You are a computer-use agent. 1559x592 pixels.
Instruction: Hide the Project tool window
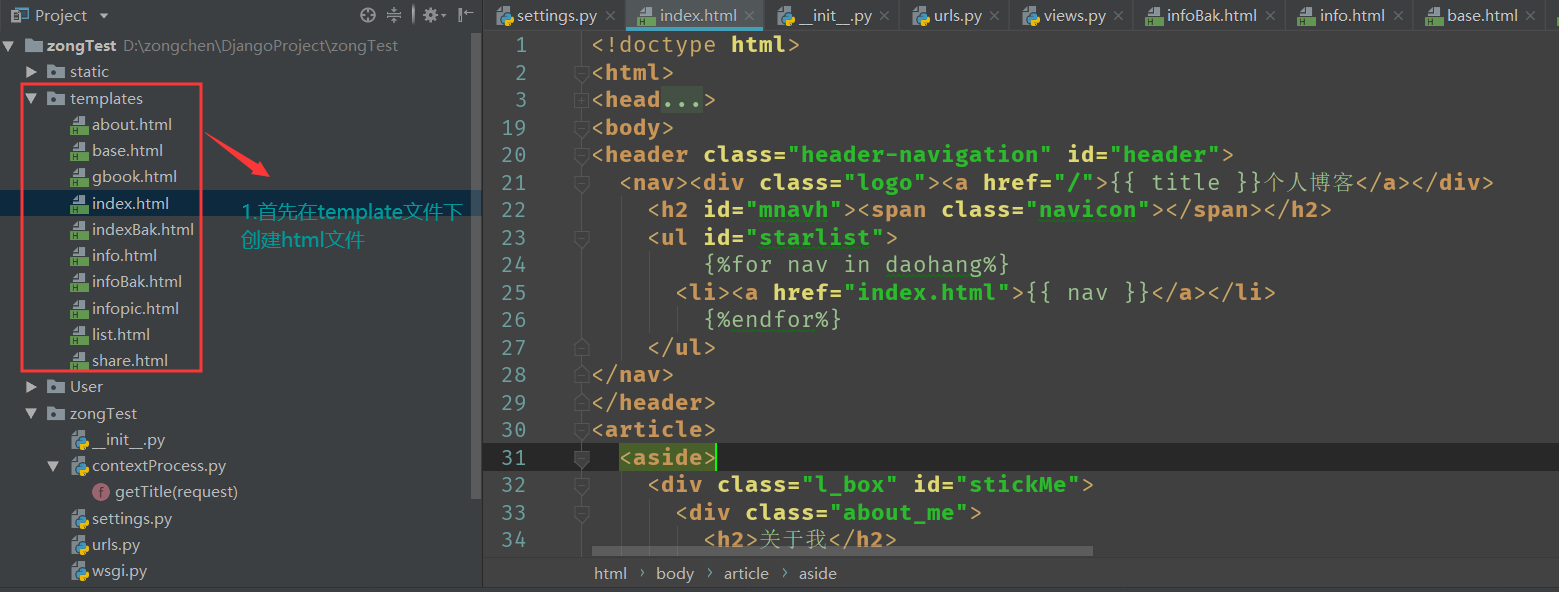pos(466,15)
